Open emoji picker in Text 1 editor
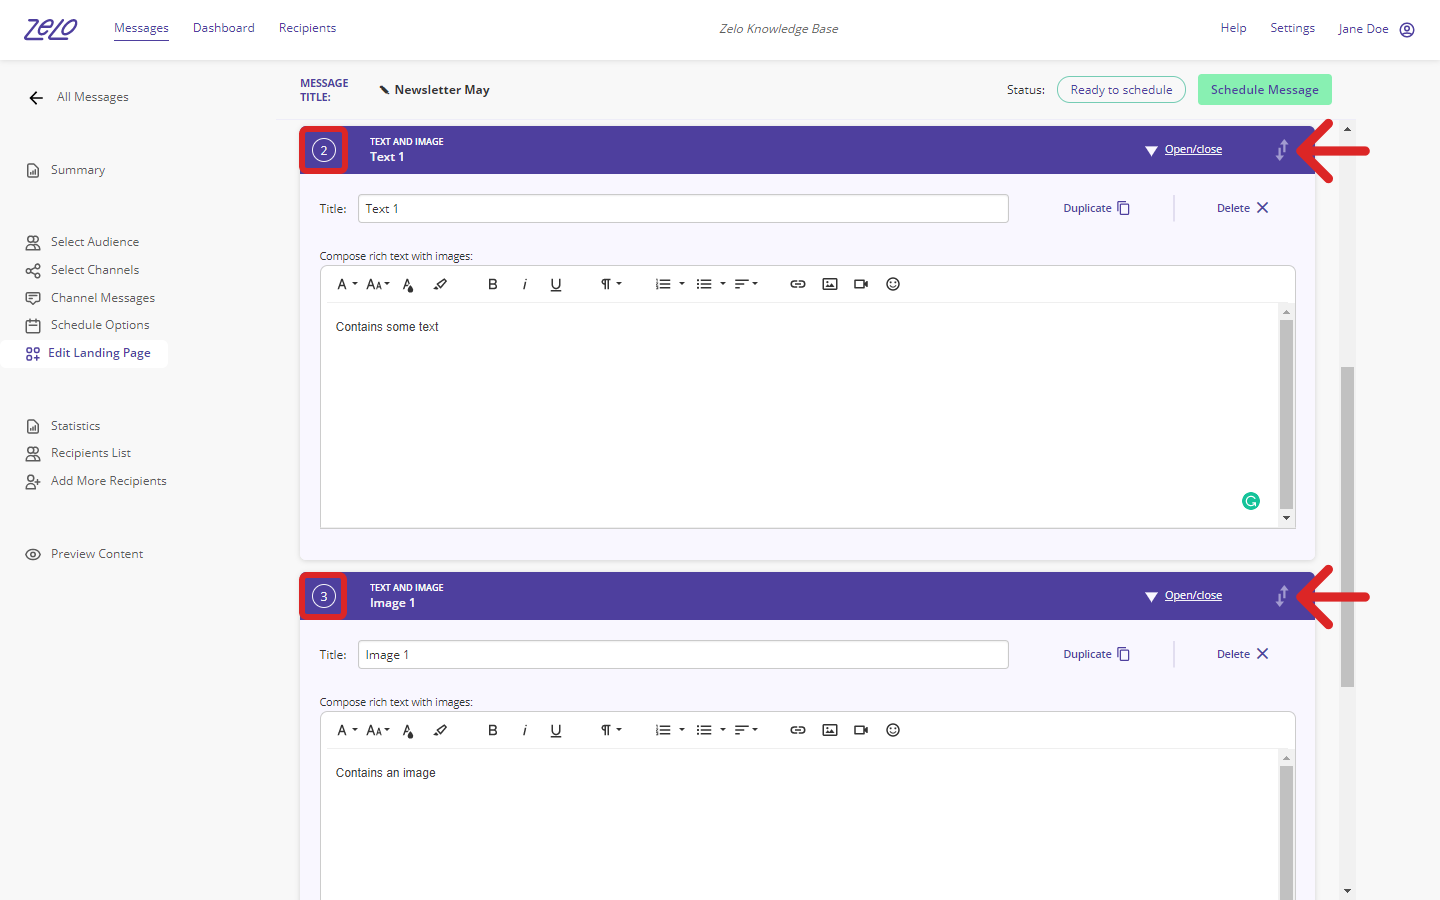 coord(893,284)
